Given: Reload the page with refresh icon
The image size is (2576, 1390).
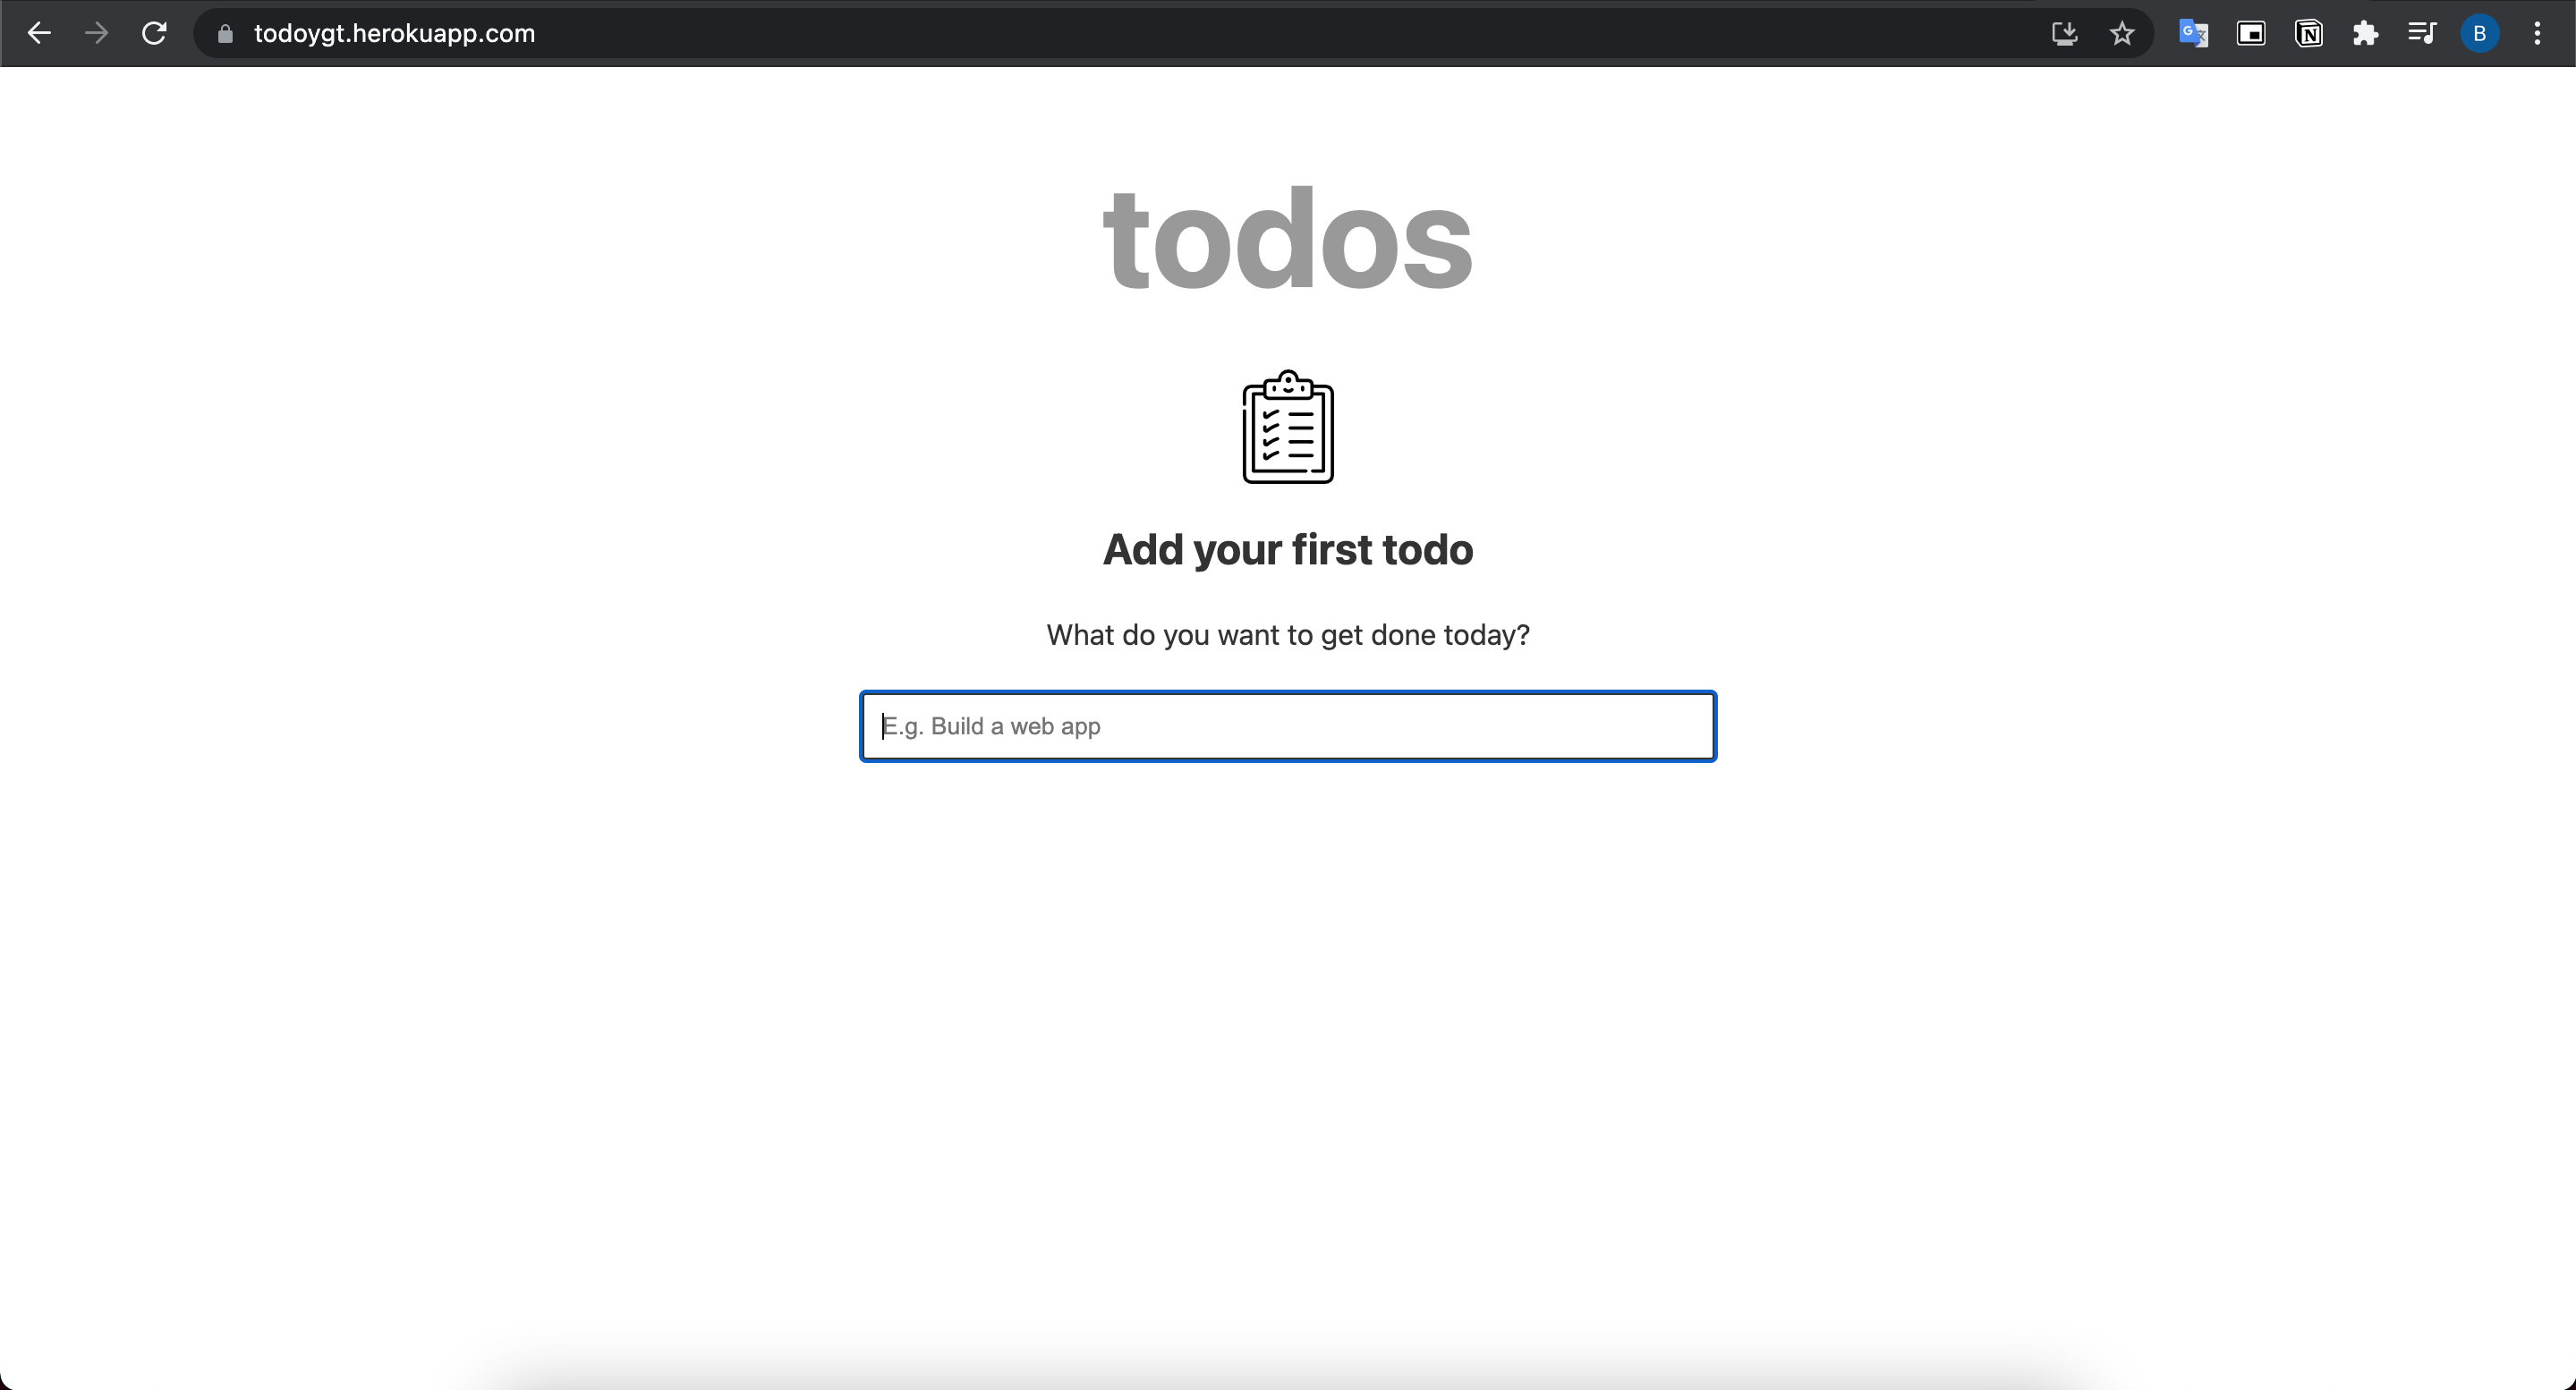Looking at the screenshot, I should [x=154, y=33].
